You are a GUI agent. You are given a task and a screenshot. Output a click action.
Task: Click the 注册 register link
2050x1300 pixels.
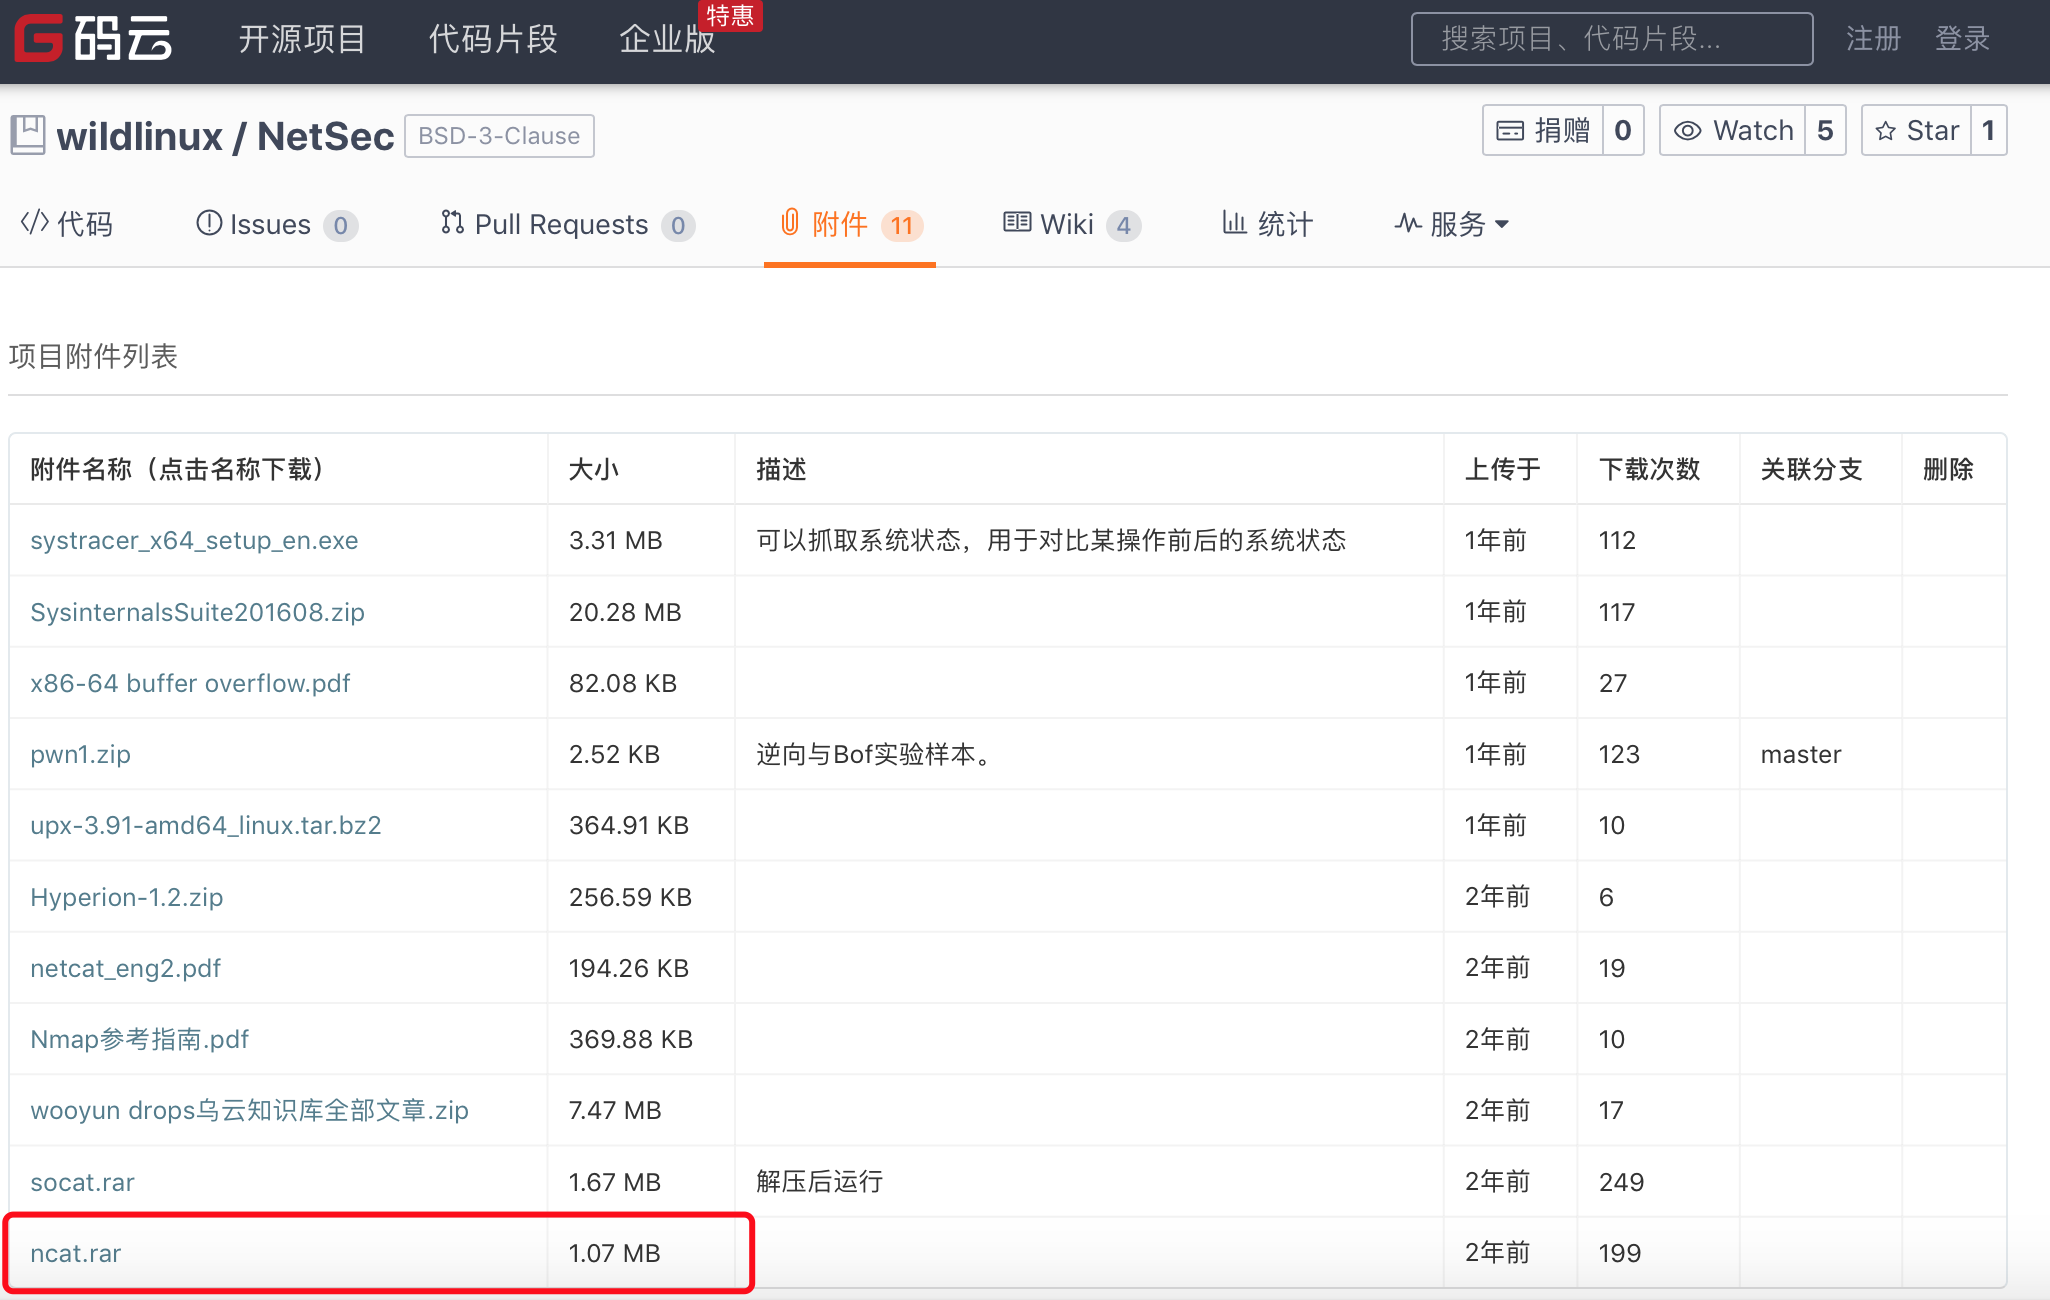(1873, 39)
